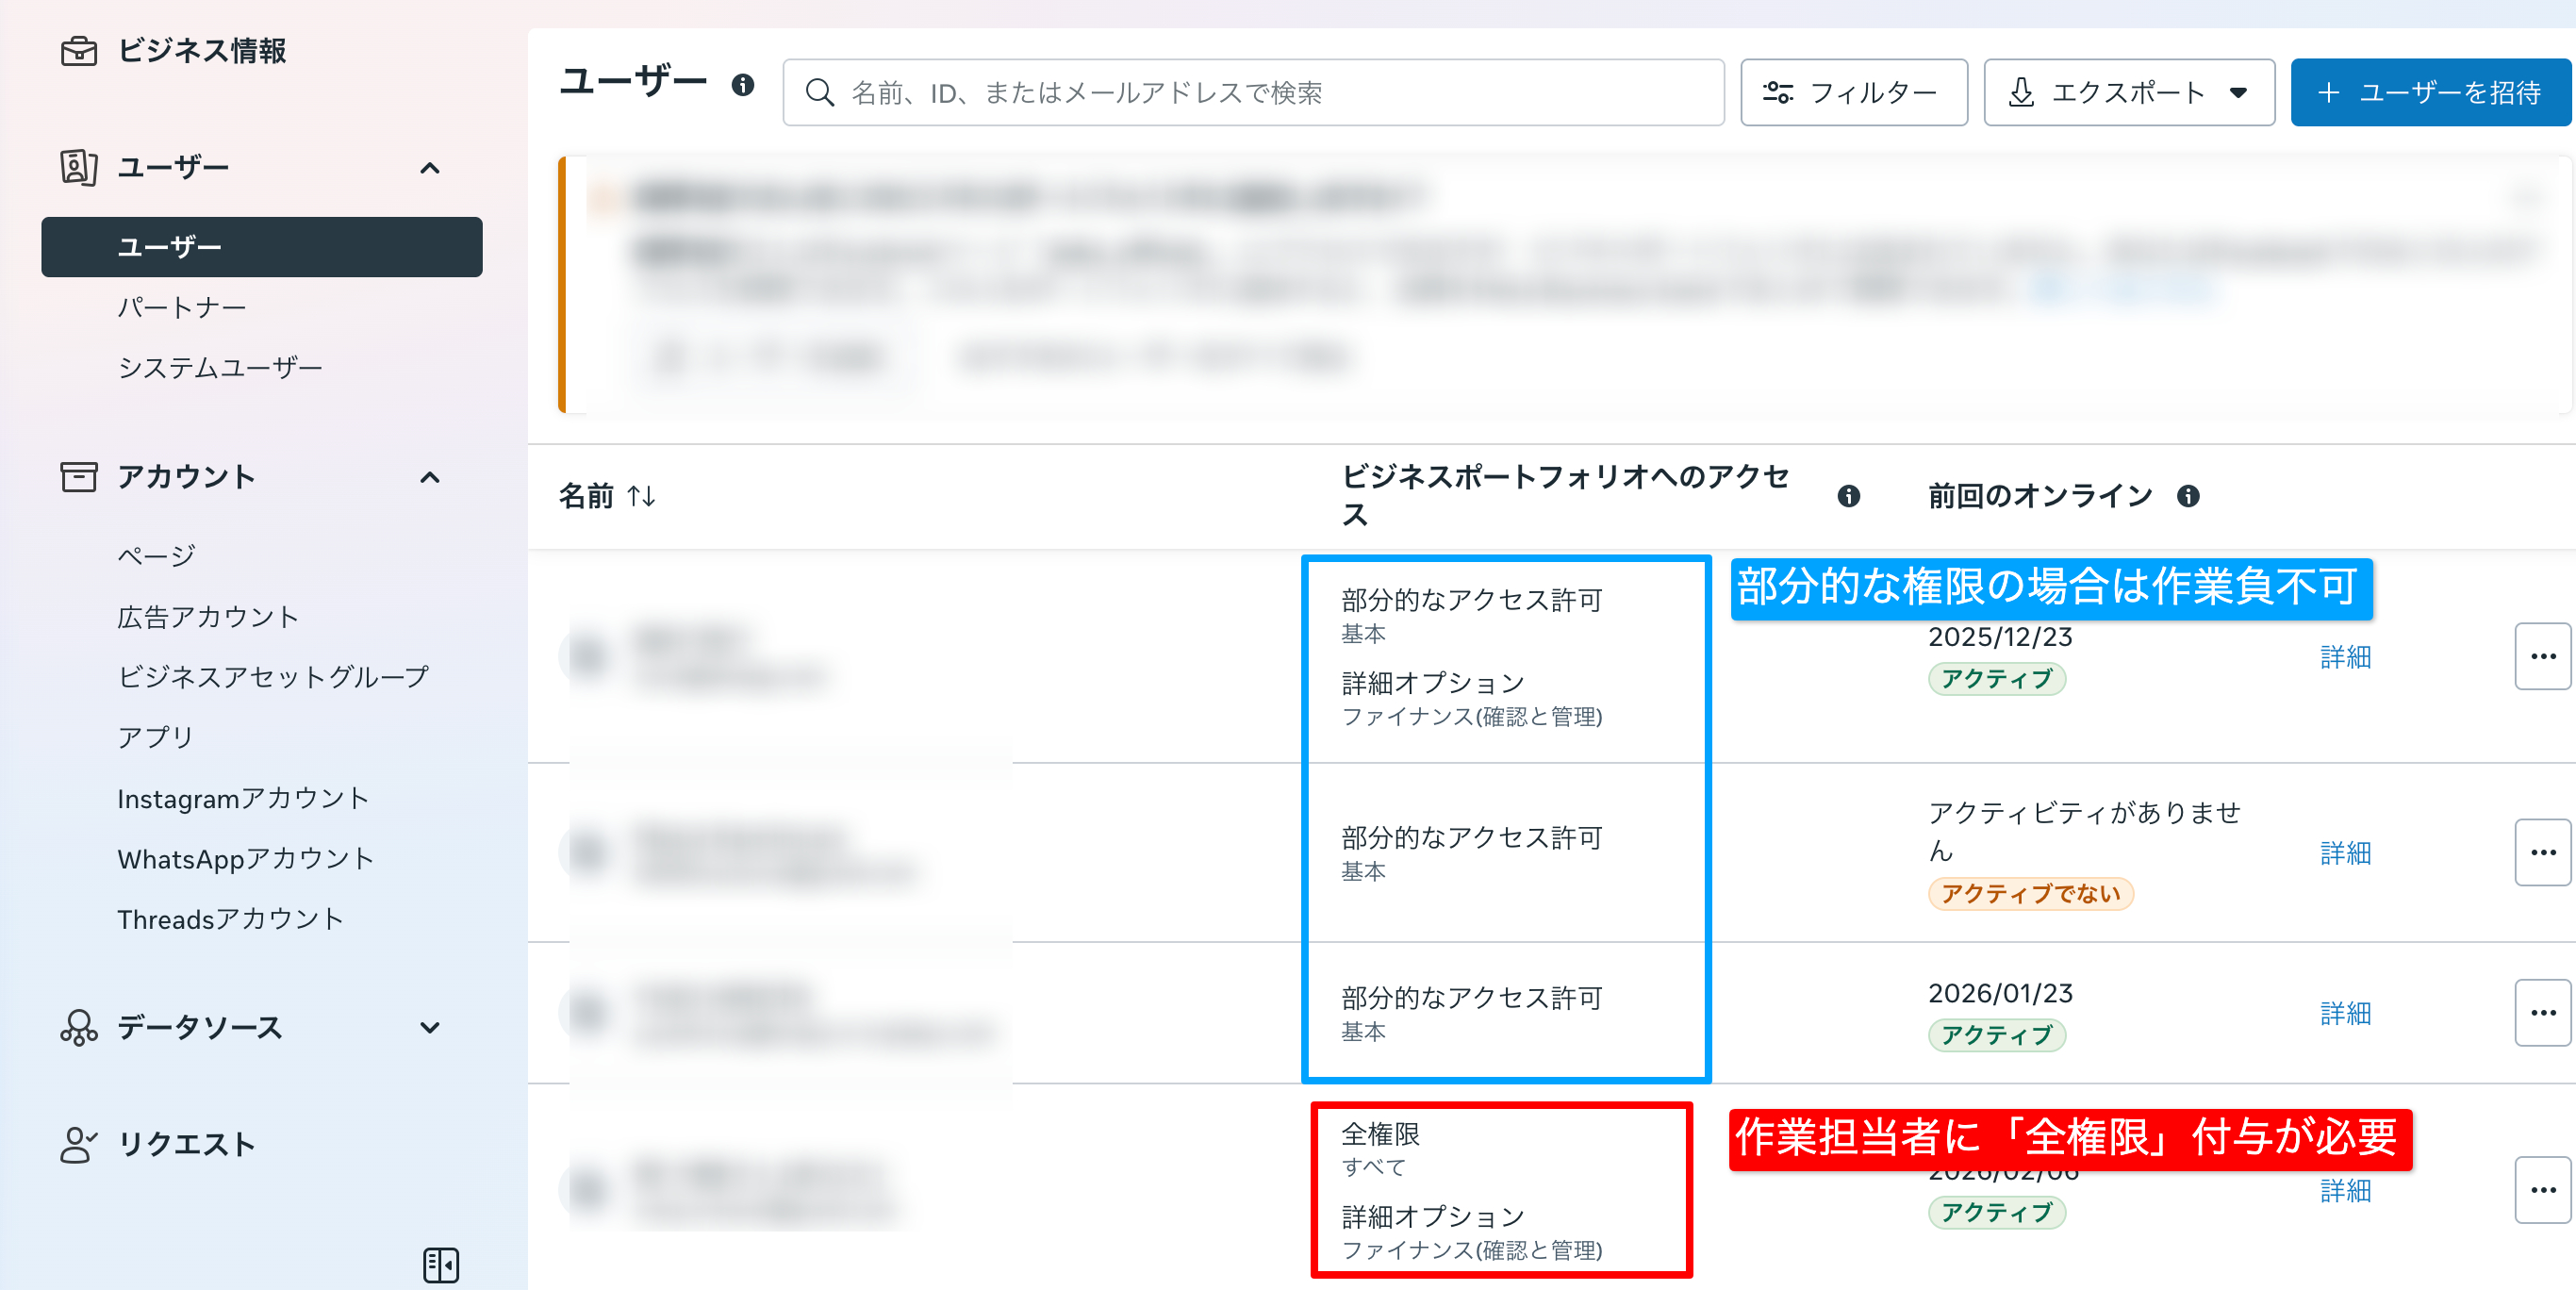Select the アカウント section icon

coord(80,477)
